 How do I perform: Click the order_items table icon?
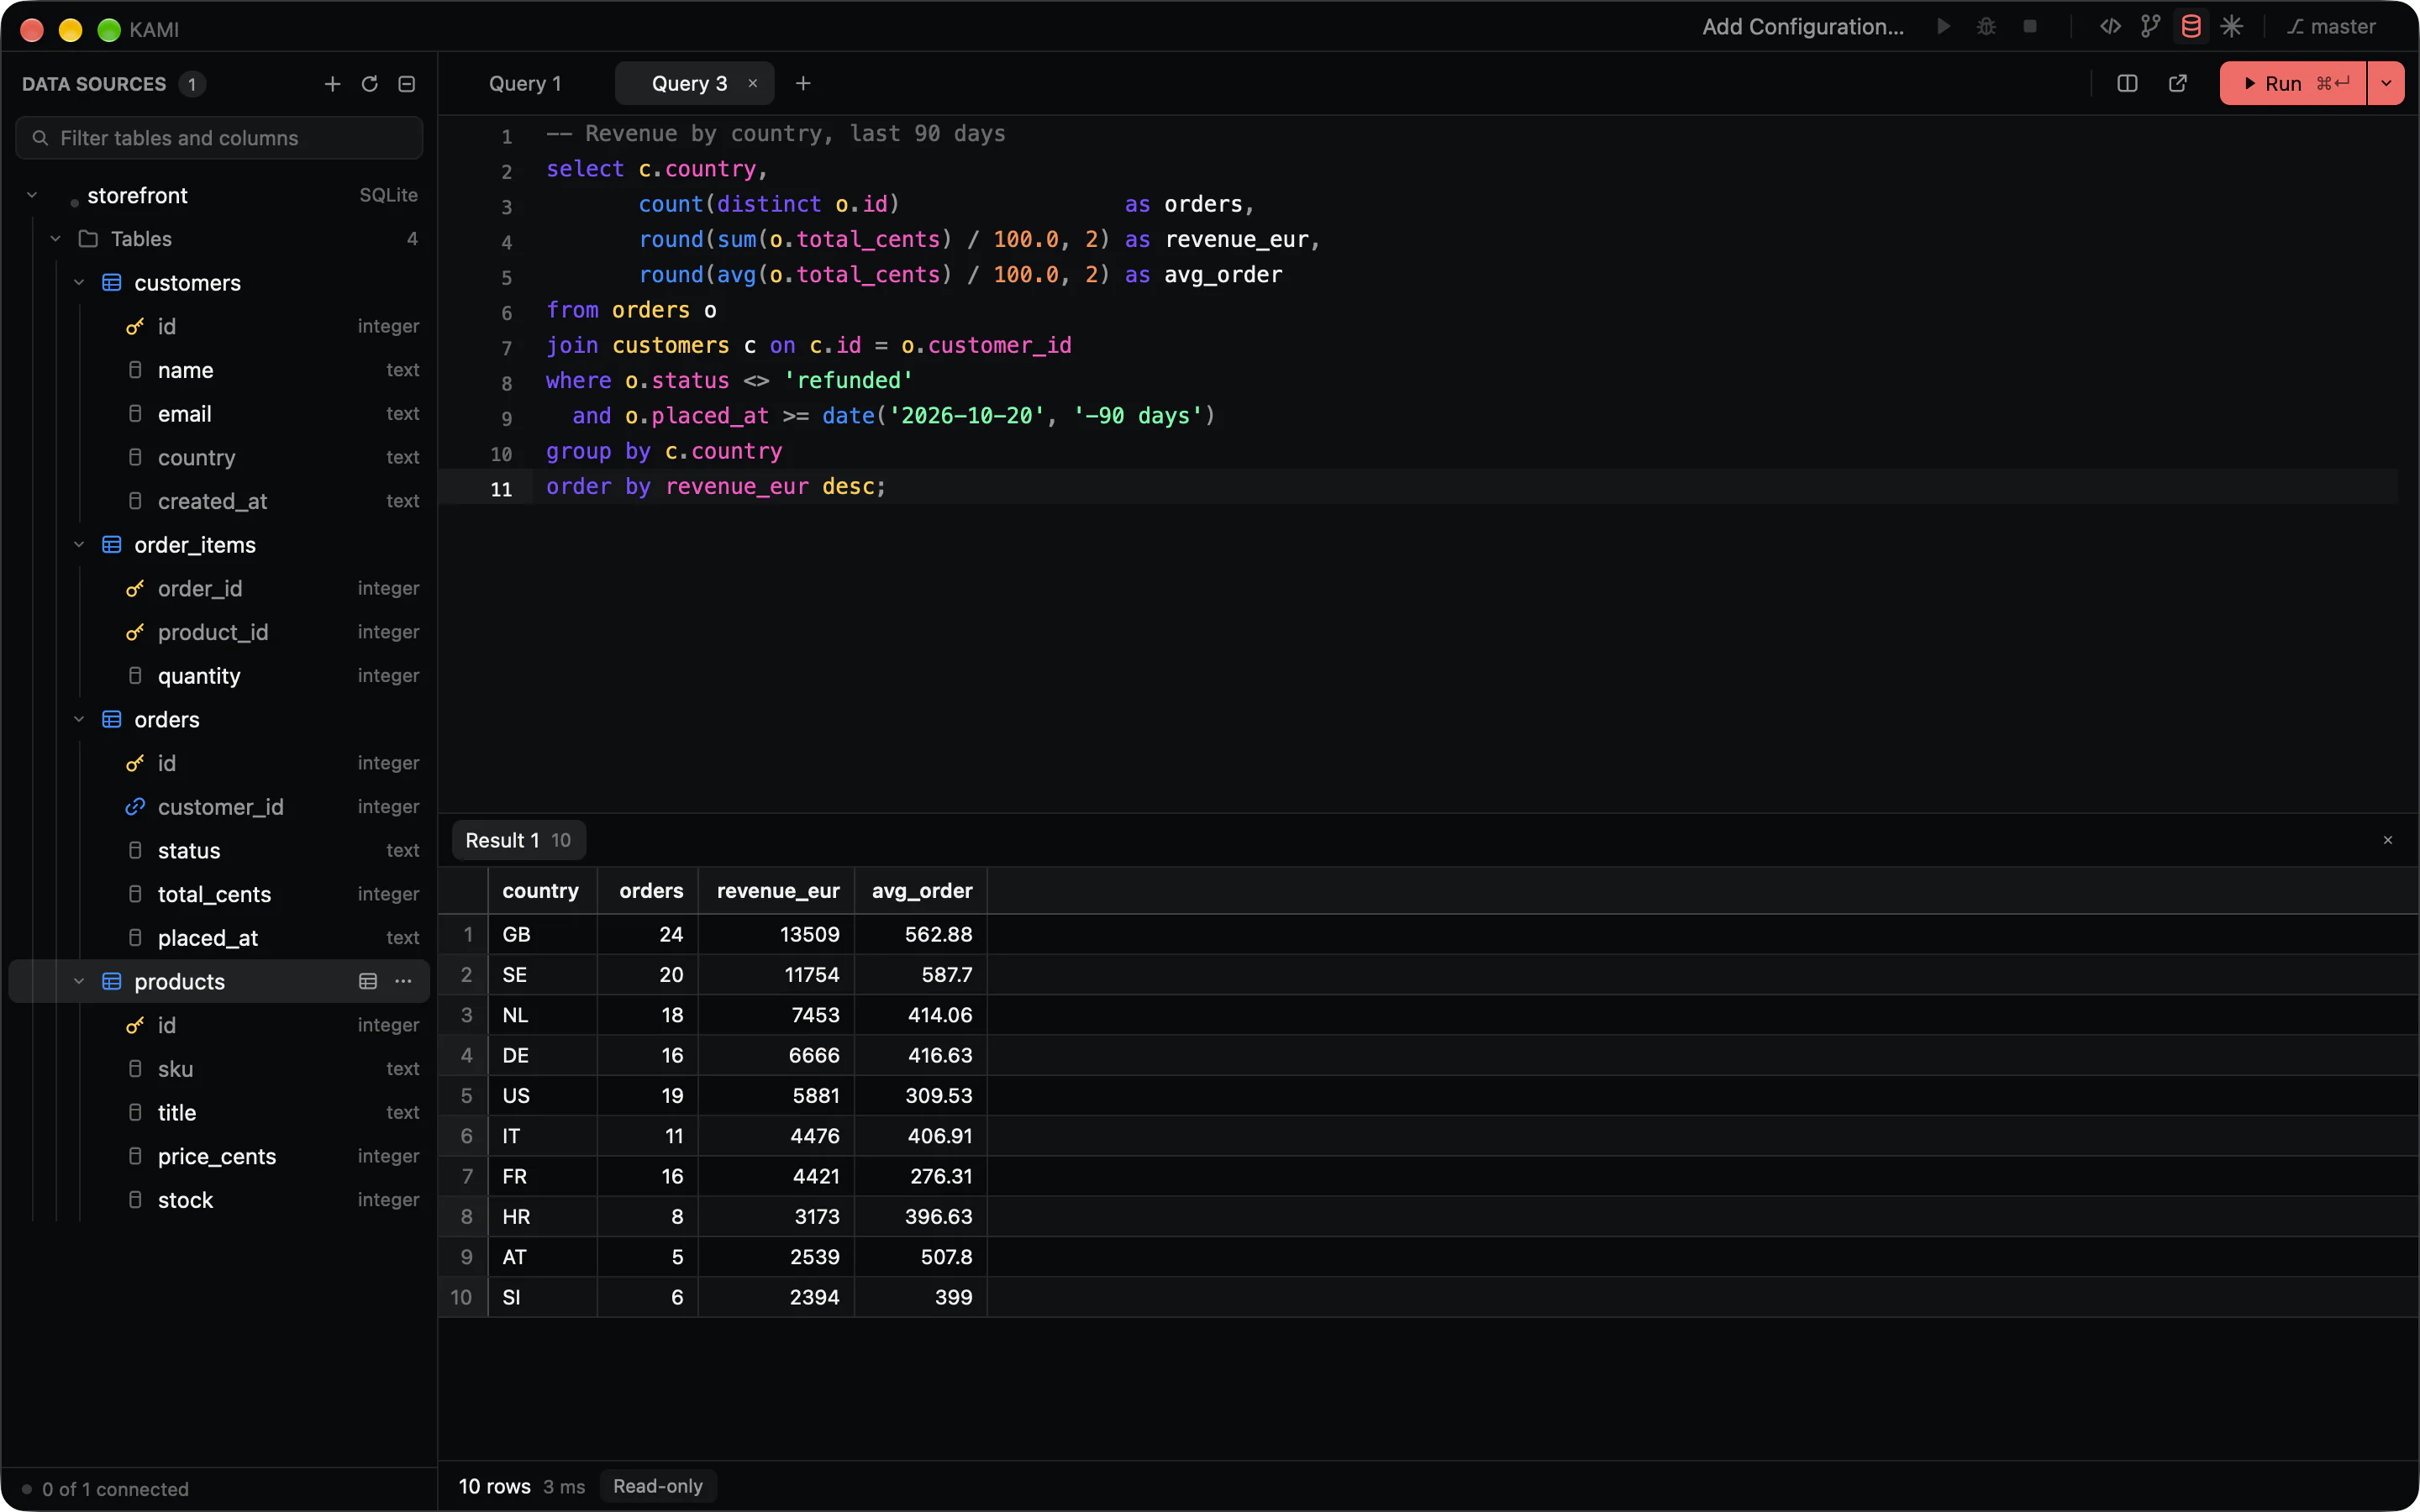click(x=112, y=545)
